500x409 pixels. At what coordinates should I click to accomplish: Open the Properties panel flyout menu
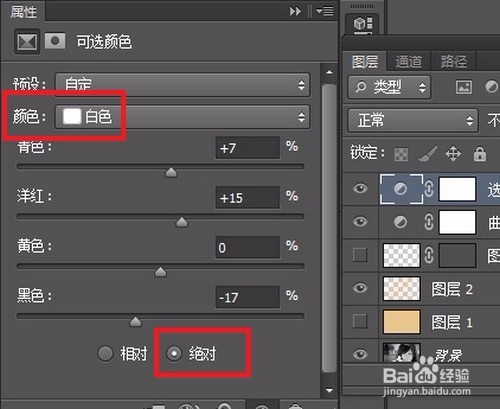coord(324,12)
